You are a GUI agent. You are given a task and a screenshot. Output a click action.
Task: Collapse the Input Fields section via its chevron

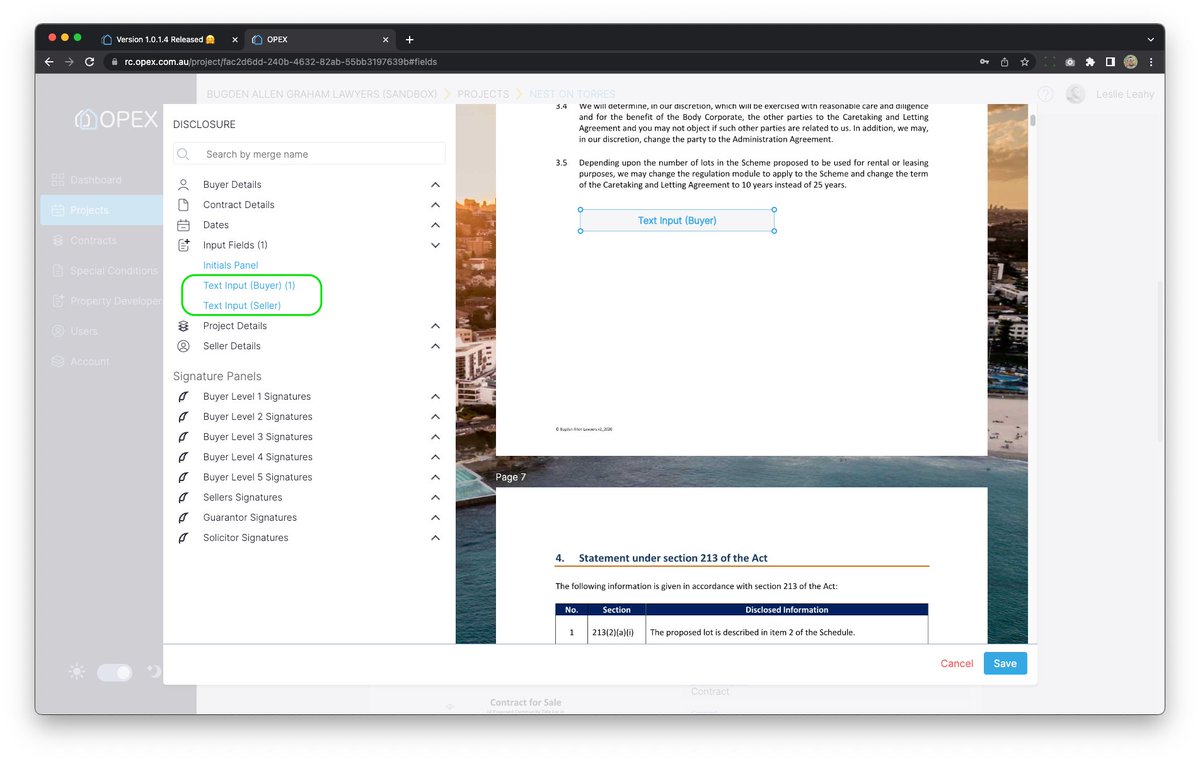435,244
